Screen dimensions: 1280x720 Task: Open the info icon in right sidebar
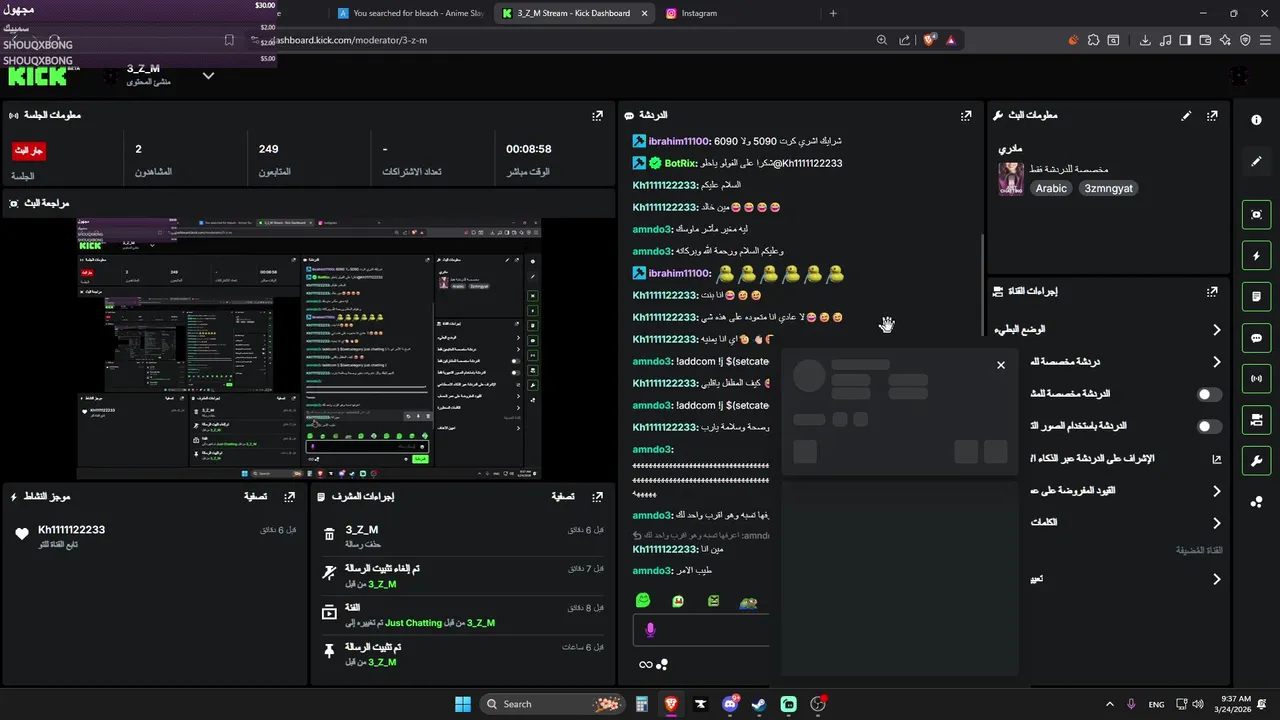tap(1256, 119)
